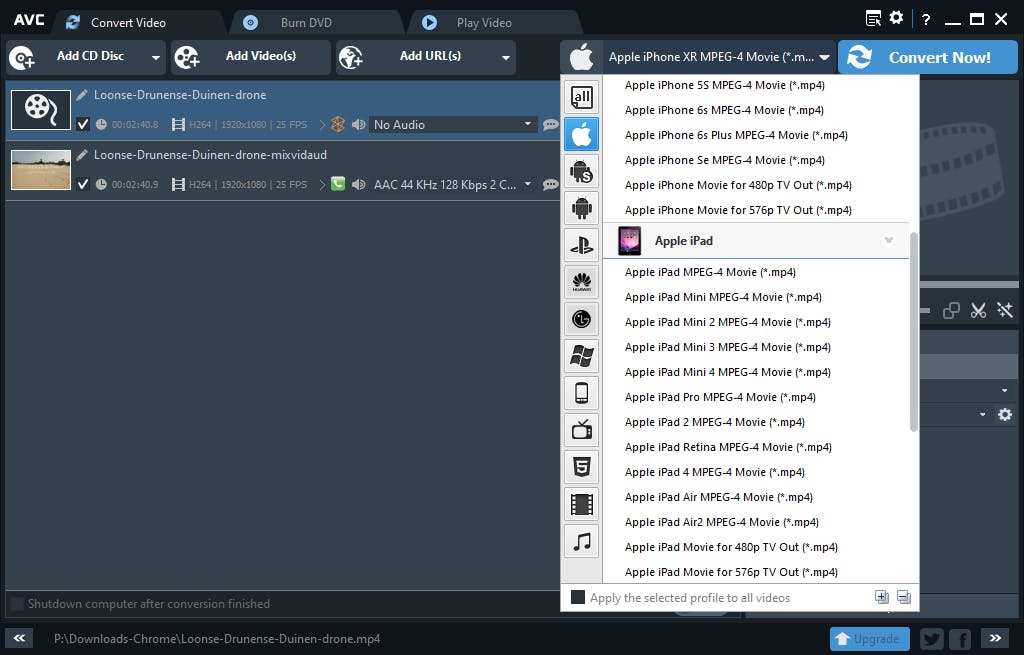Select the mobile phone category icon

581,393
